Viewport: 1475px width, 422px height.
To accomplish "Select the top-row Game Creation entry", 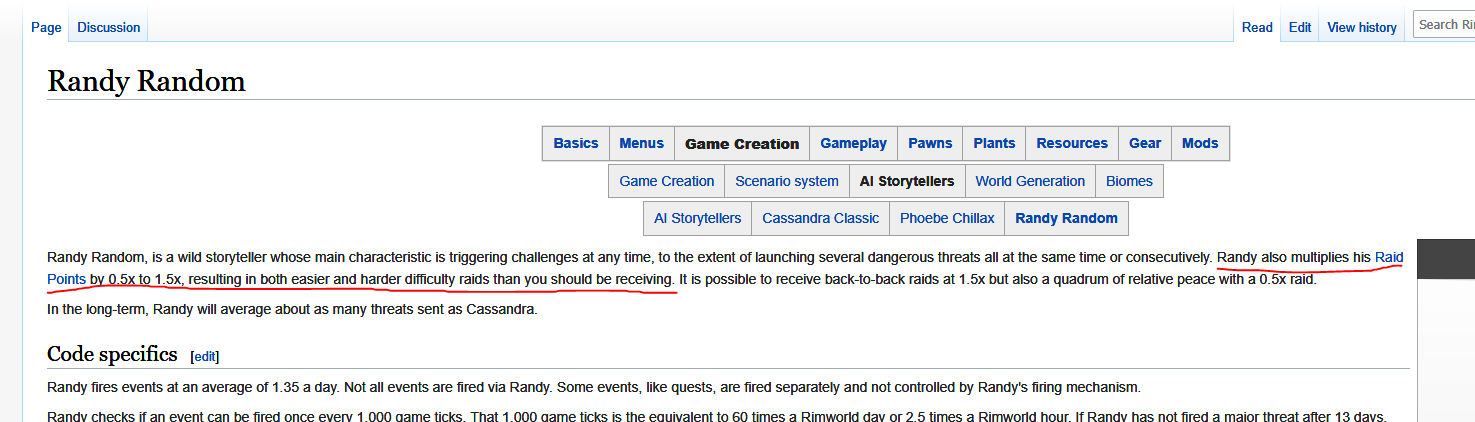I will (x=742, y=143).
